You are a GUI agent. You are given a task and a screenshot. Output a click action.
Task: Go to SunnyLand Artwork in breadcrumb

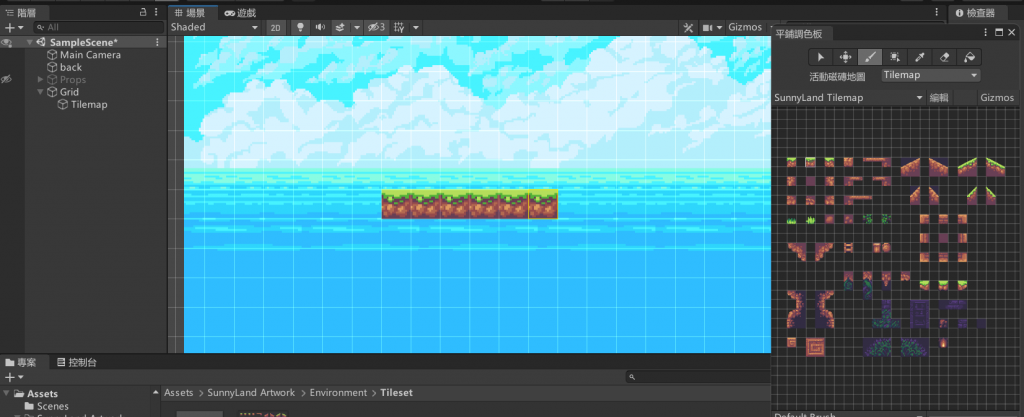(251, 393)
